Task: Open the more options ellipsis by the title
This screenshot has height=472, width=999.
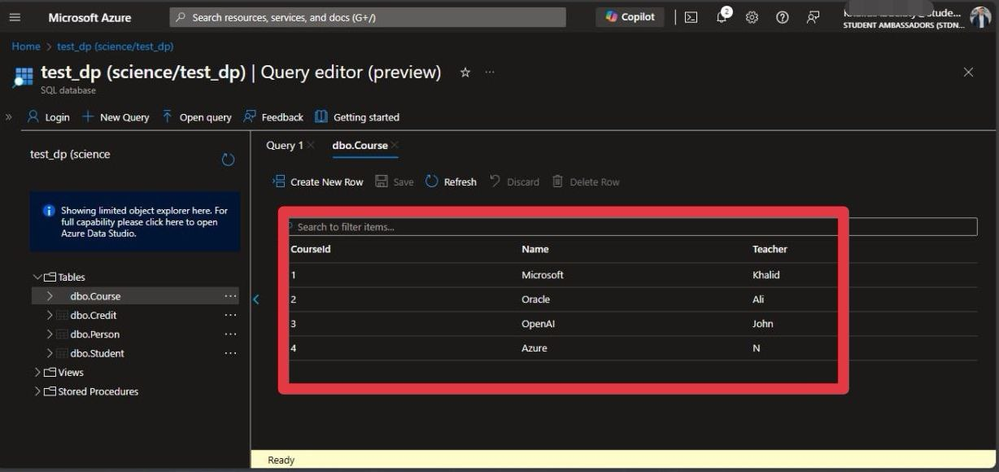Action: click(x=489, y=73)
